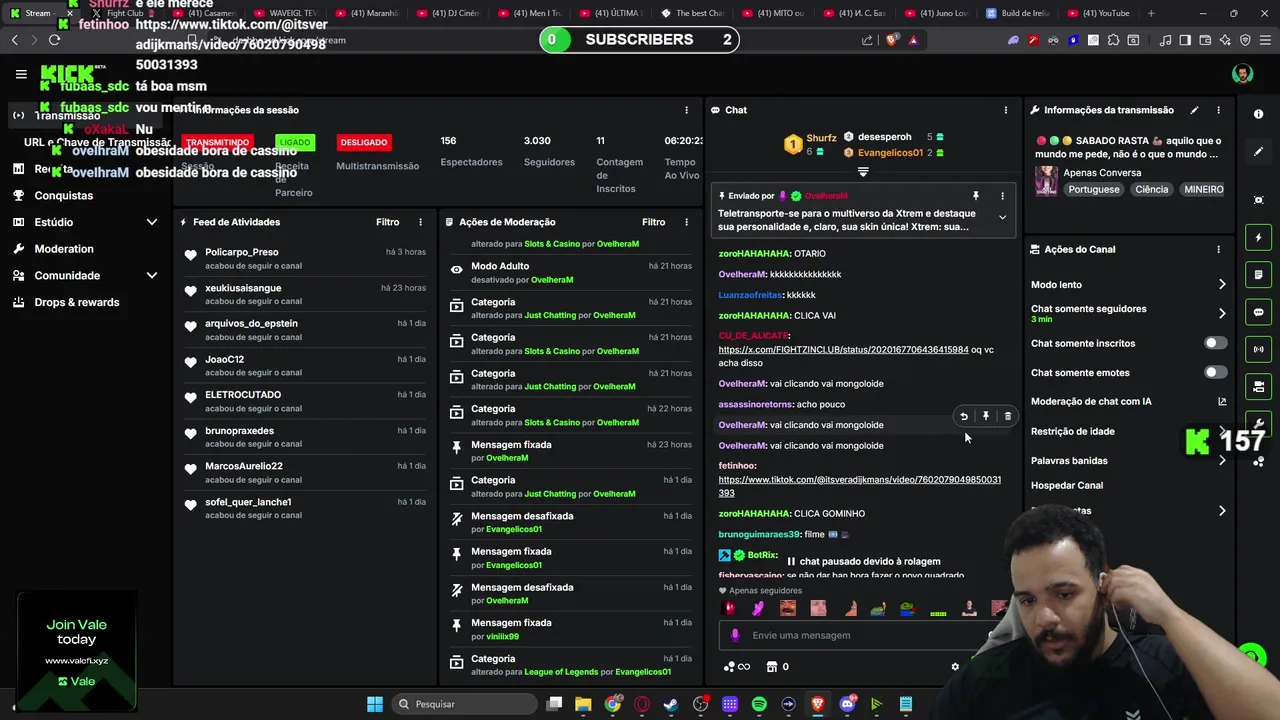The image size is (1280, 720).
Task: Click the camera/channel actions icon in right sidebar
Action: [1259, 386]
